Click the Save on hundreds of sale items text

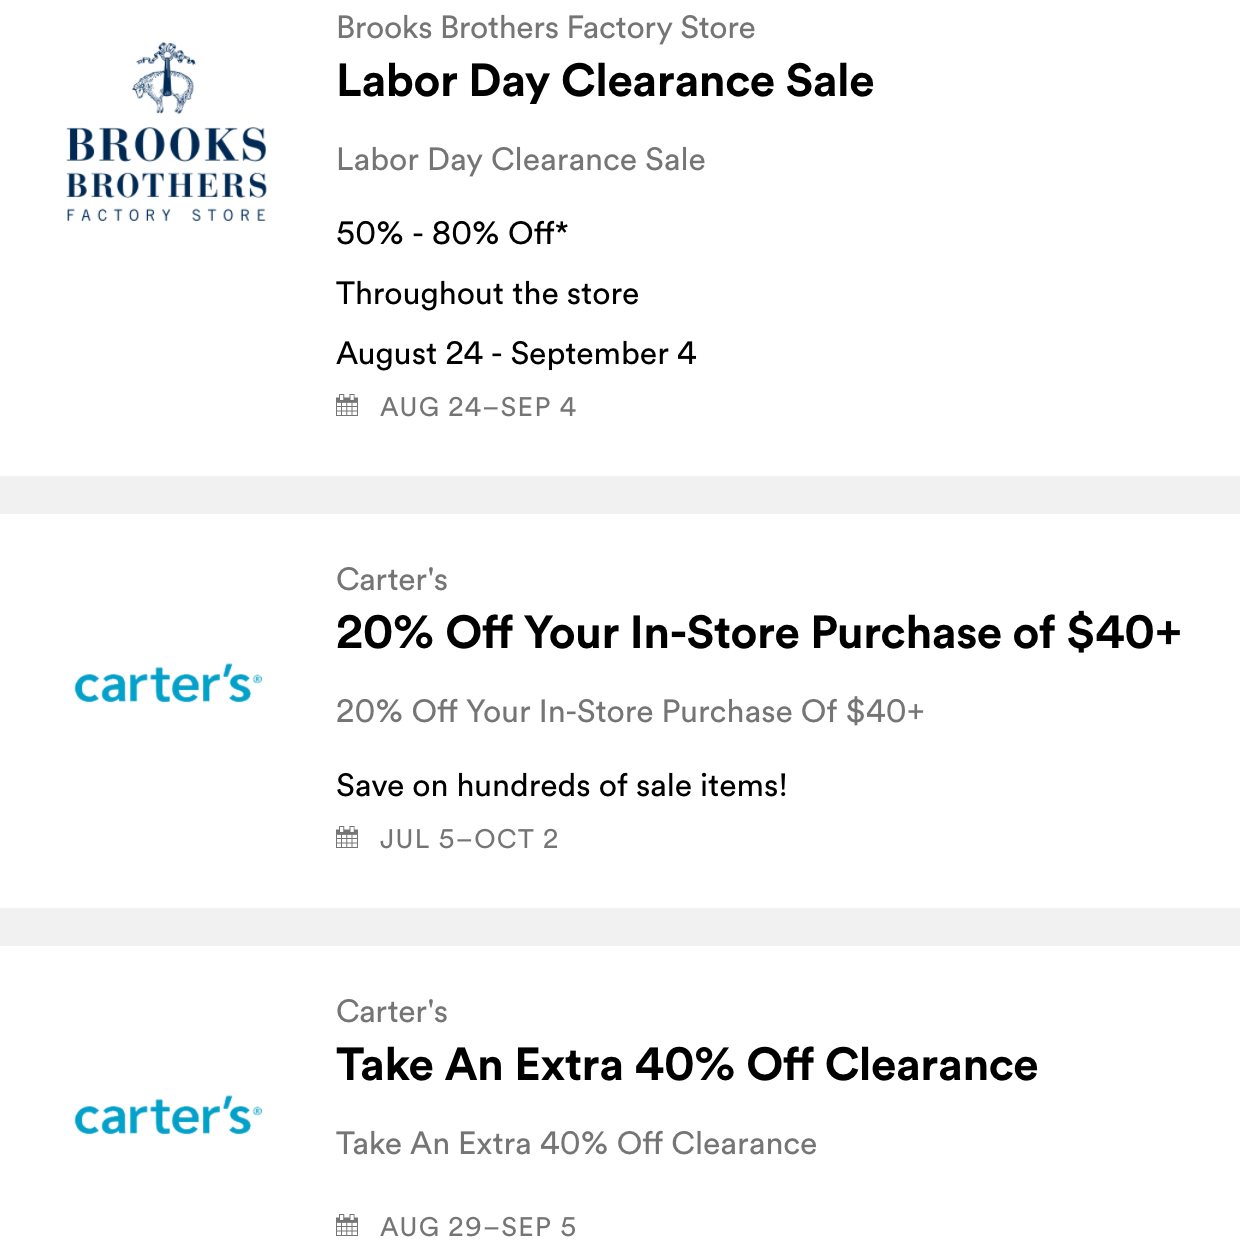click(561, 786)
